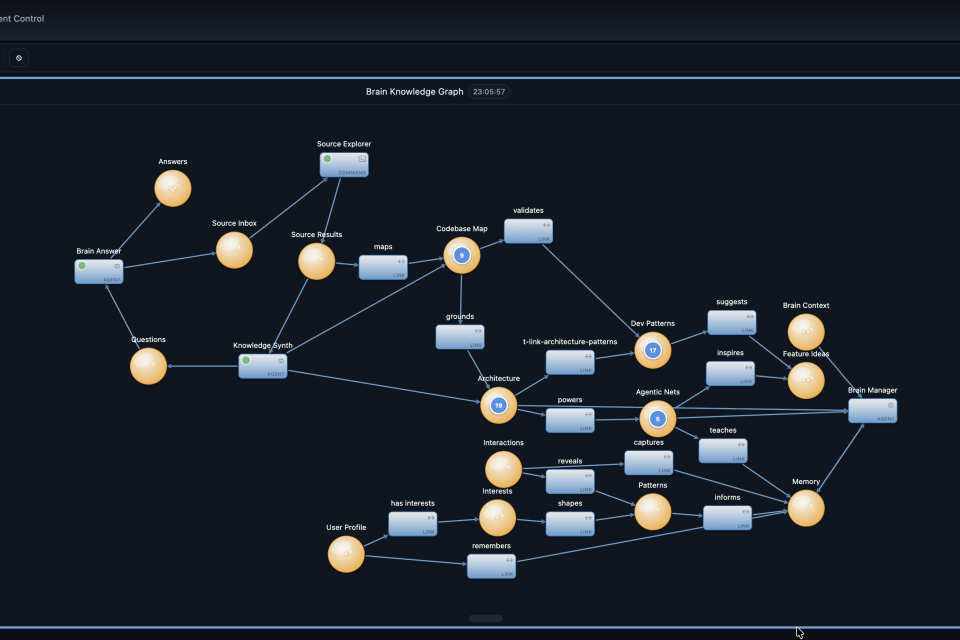Click the command icon on Source Explorer
Screen dimensions: 960x640
pyautogui.click(x=362, y=159)
